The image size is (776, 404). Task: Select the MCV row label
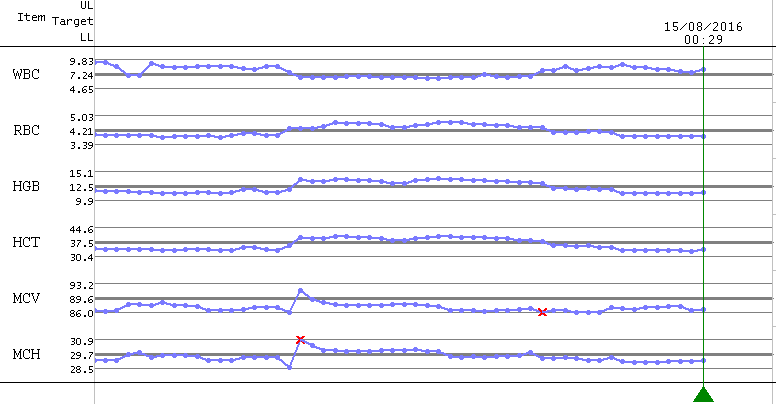pos(26,299)
